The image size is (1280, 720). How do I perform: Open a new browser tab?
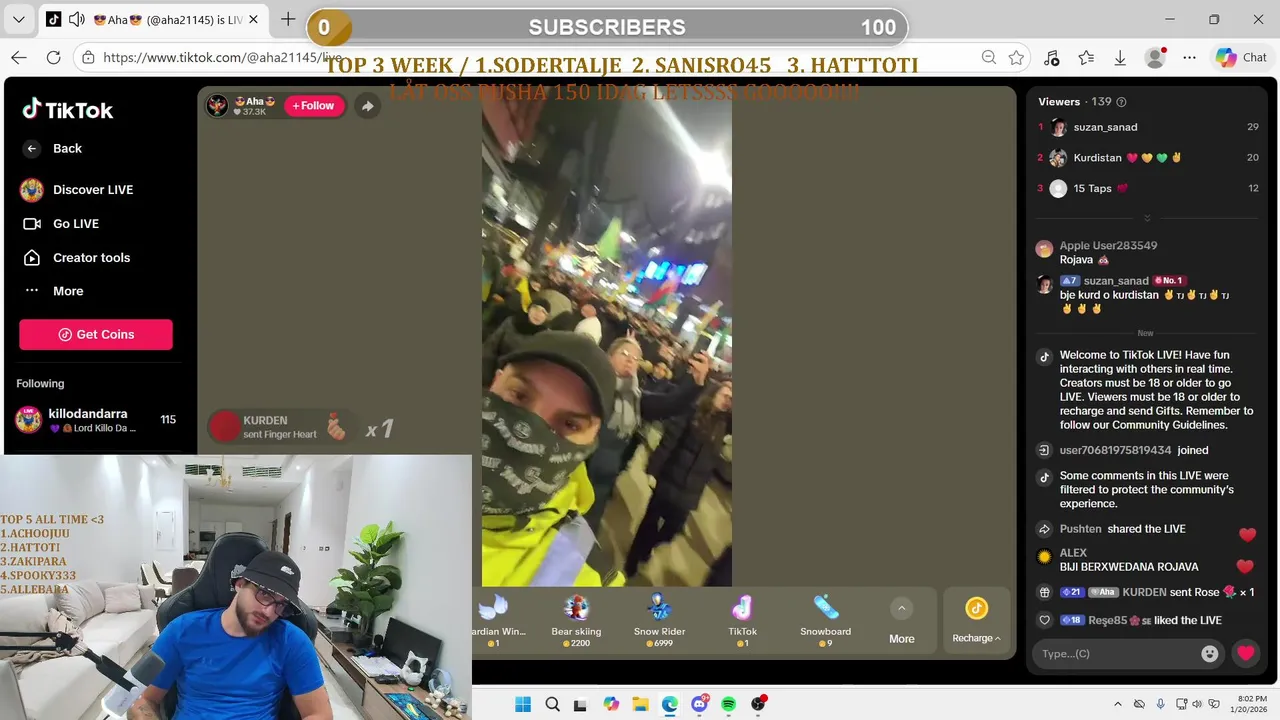coord(288,19)
